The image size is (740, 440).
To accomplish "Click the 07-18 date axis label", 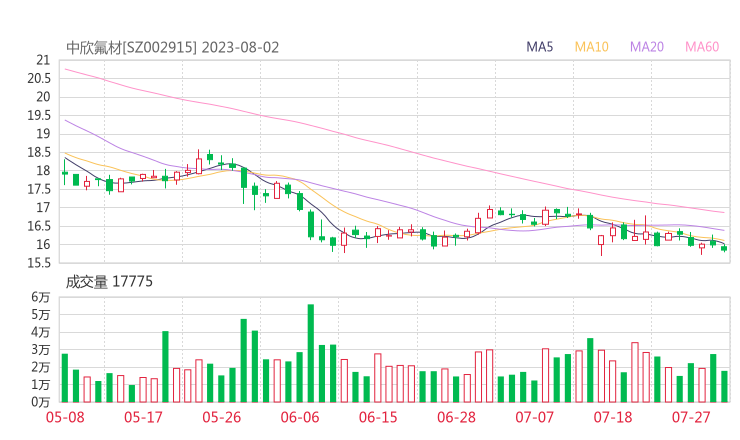I will click(x=613, y=417).
